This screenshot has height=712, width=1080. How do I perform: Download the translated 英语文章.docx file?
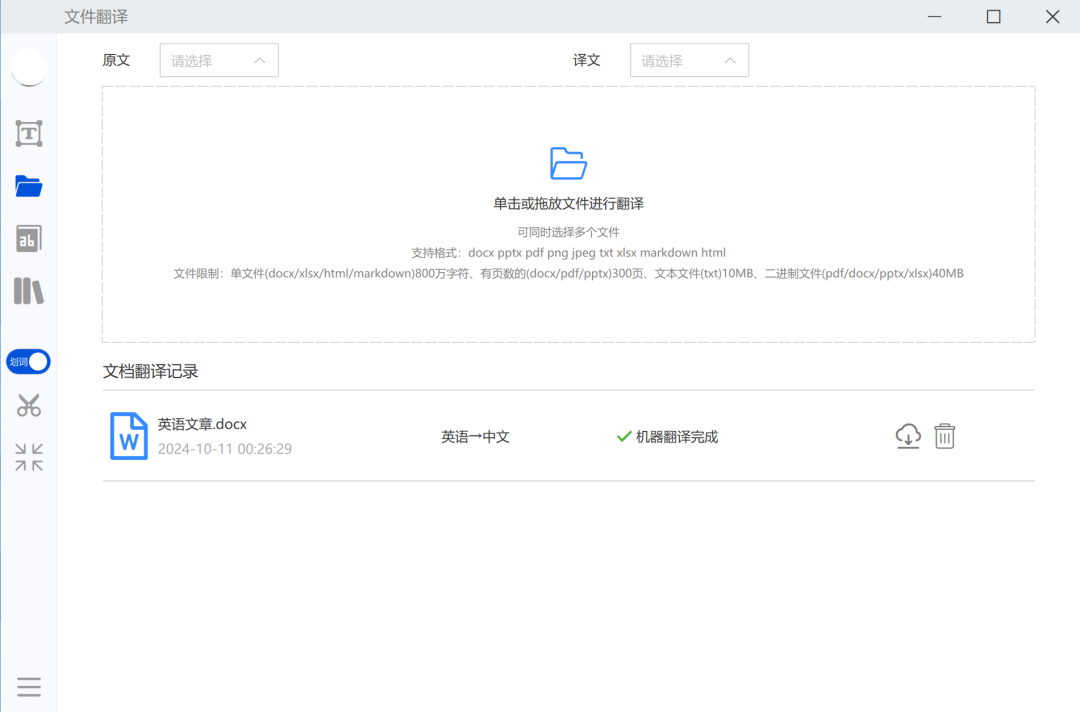coord(907,436)
